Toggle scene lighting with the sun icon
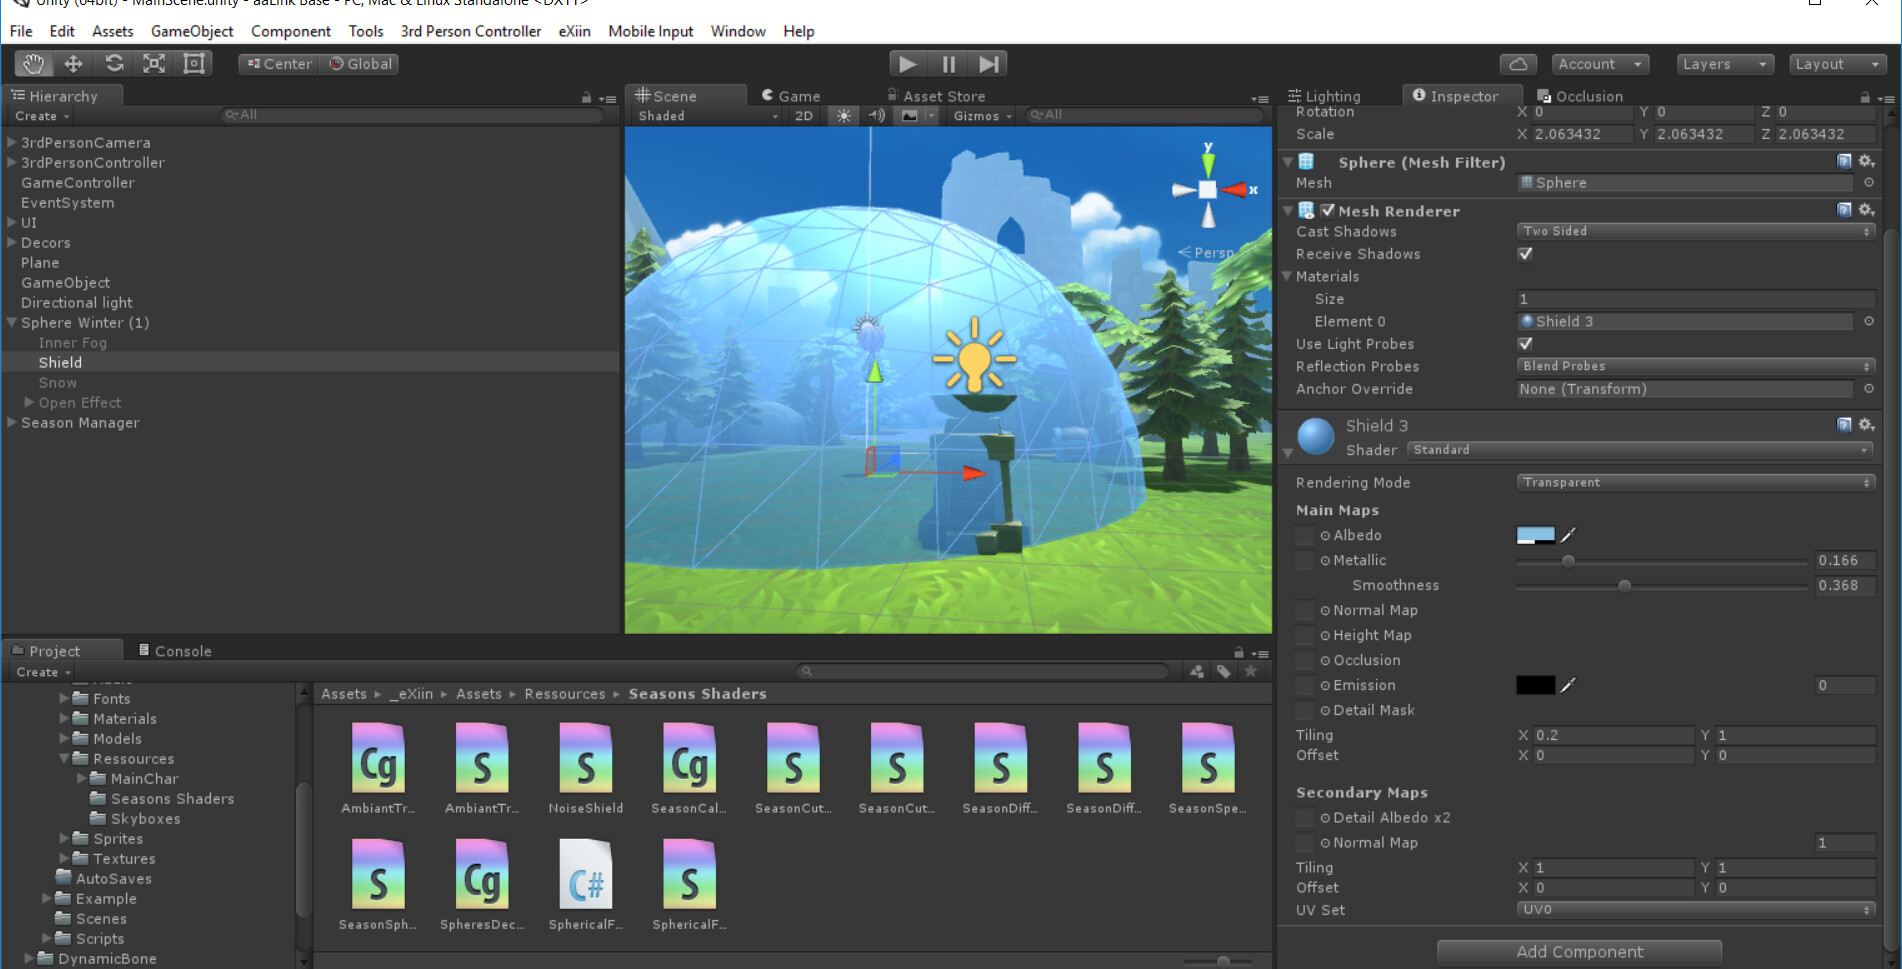The width and height of the screenshot is (1902, 969). pyautogui.click(x=843, y=115)
